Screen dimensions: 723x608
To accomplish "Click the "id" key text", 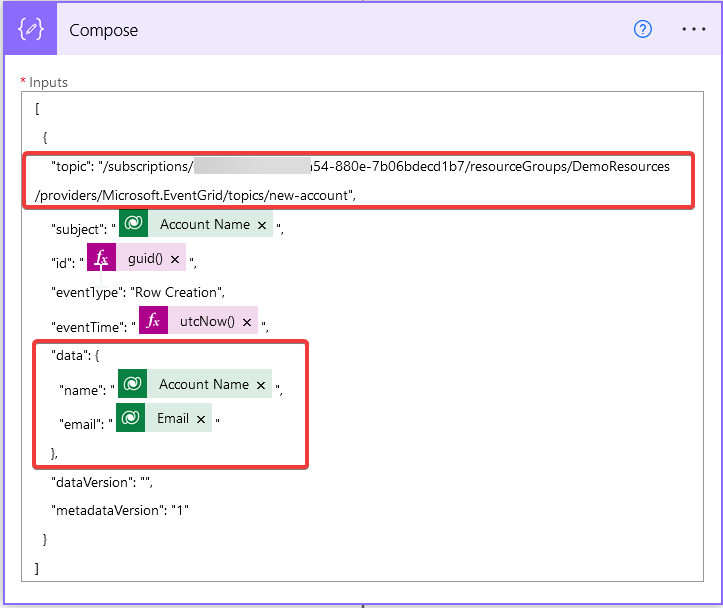I will click(x=63, y=263).
